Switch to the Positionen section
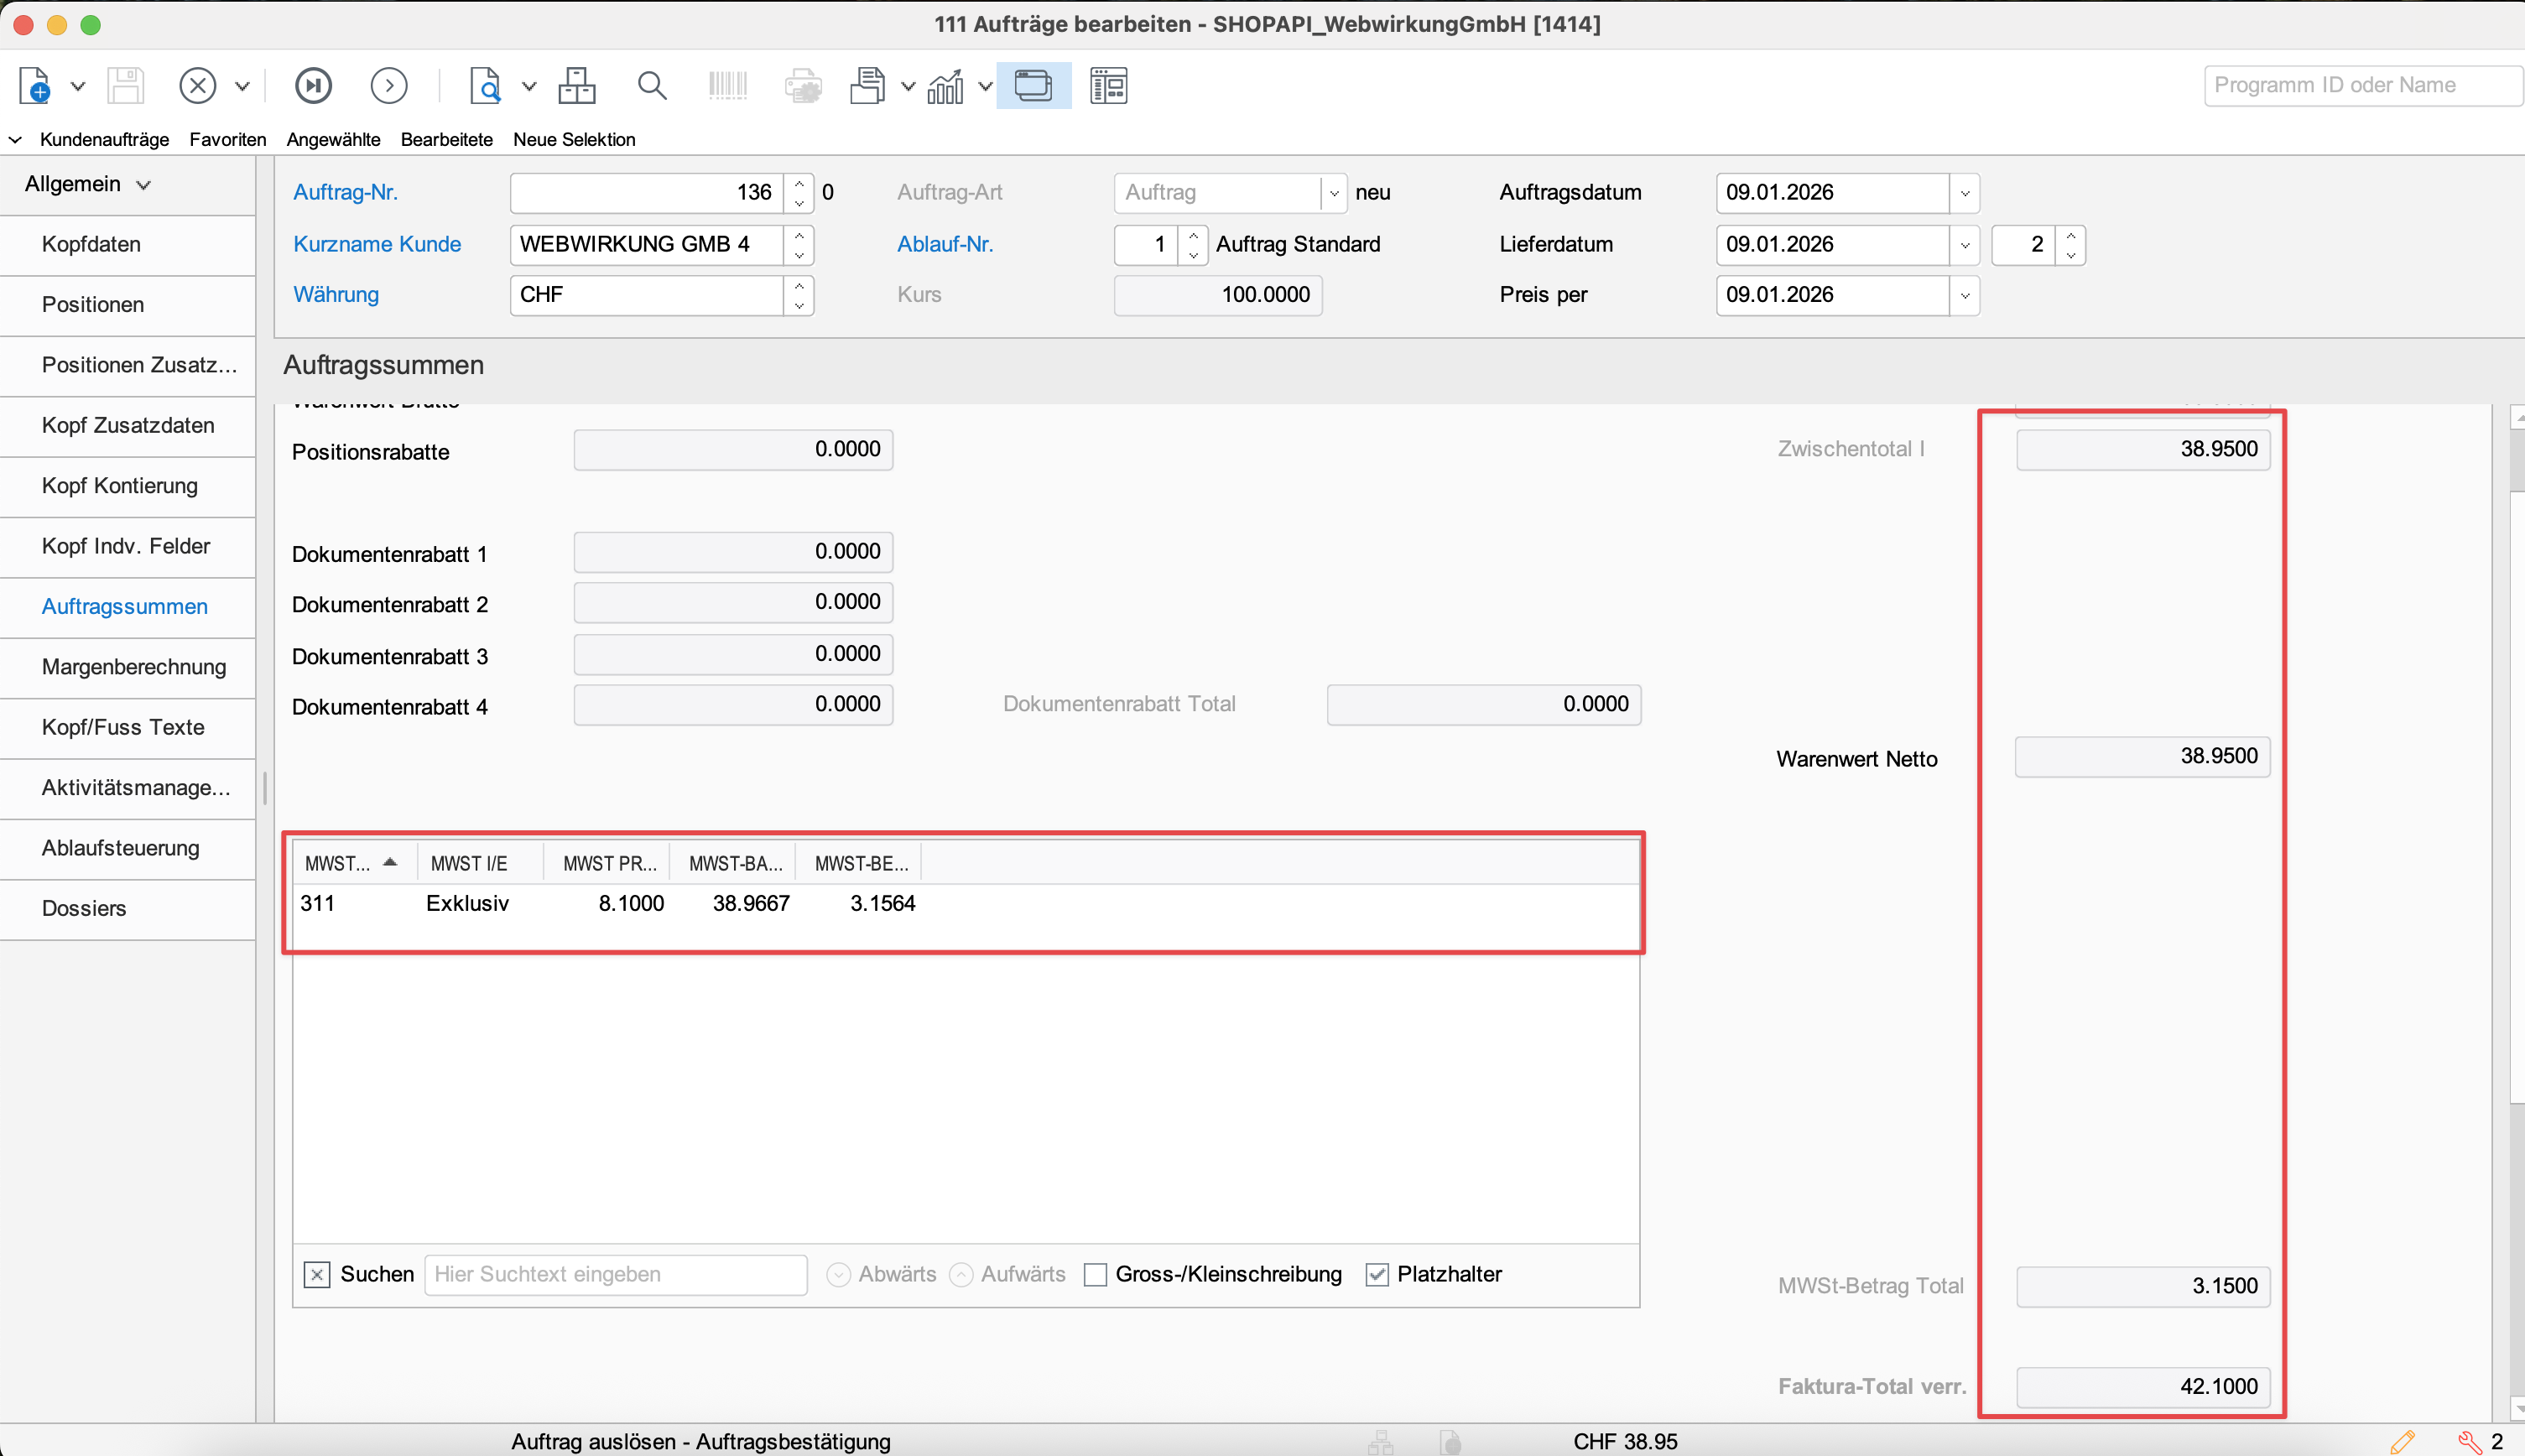 point(92,304)
